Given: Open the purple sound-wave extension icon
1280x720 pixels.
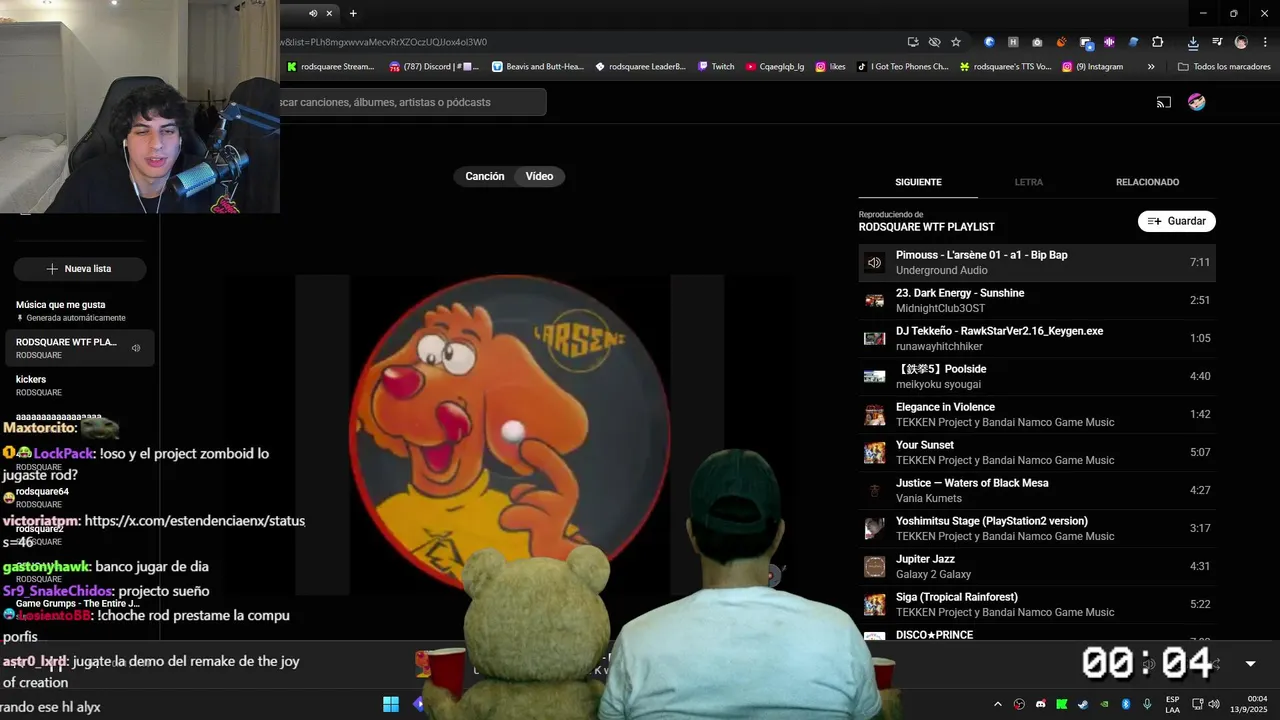Looking at the screenshot, I should (1109, 42).
